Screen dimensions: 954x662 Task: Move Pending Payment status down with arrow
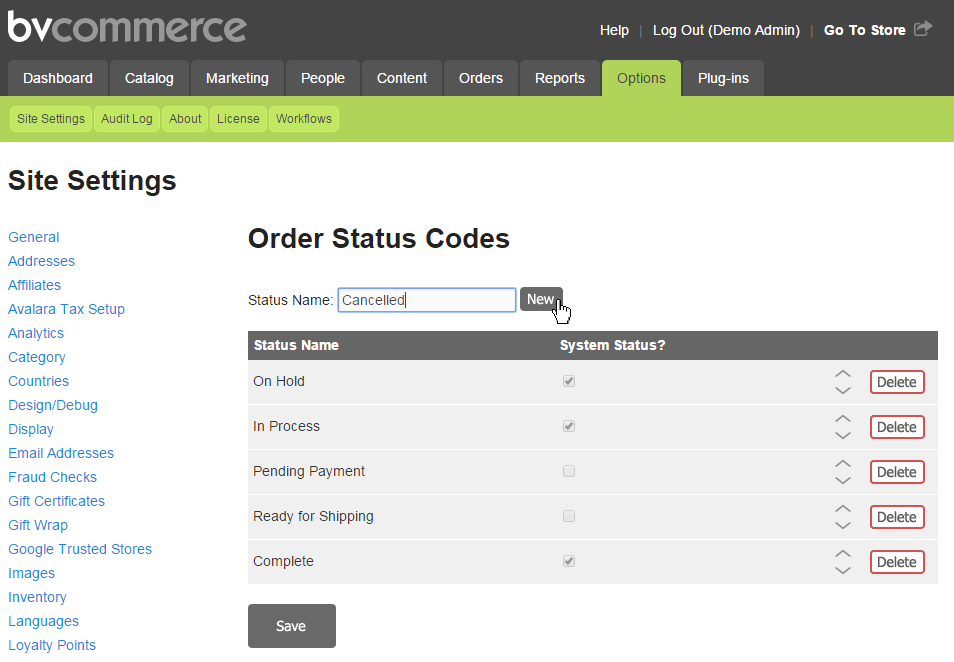[x=843, y=480]
